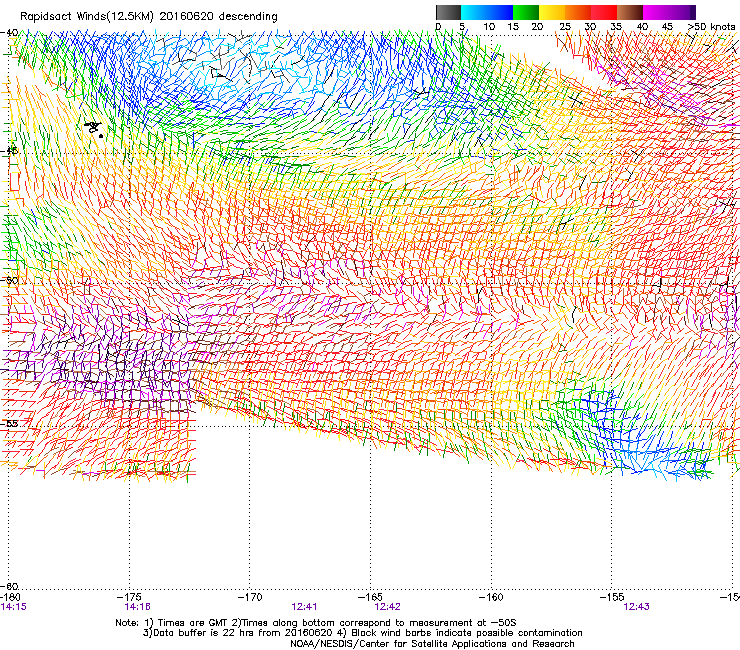The height and width of the screenshot is (650, 740).
Task: Click the 12:42 swath time label
Action: pos(387,607)
